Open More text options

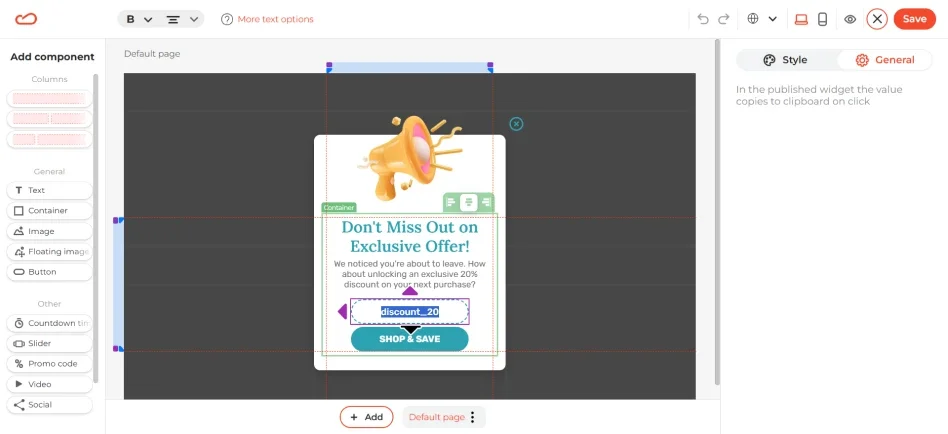pos(275,19)
